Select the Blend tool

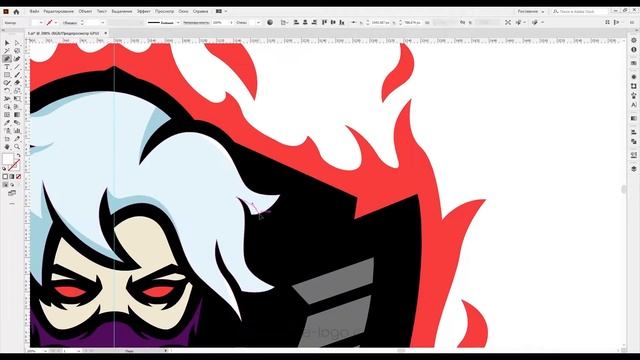tap(17, 123)
